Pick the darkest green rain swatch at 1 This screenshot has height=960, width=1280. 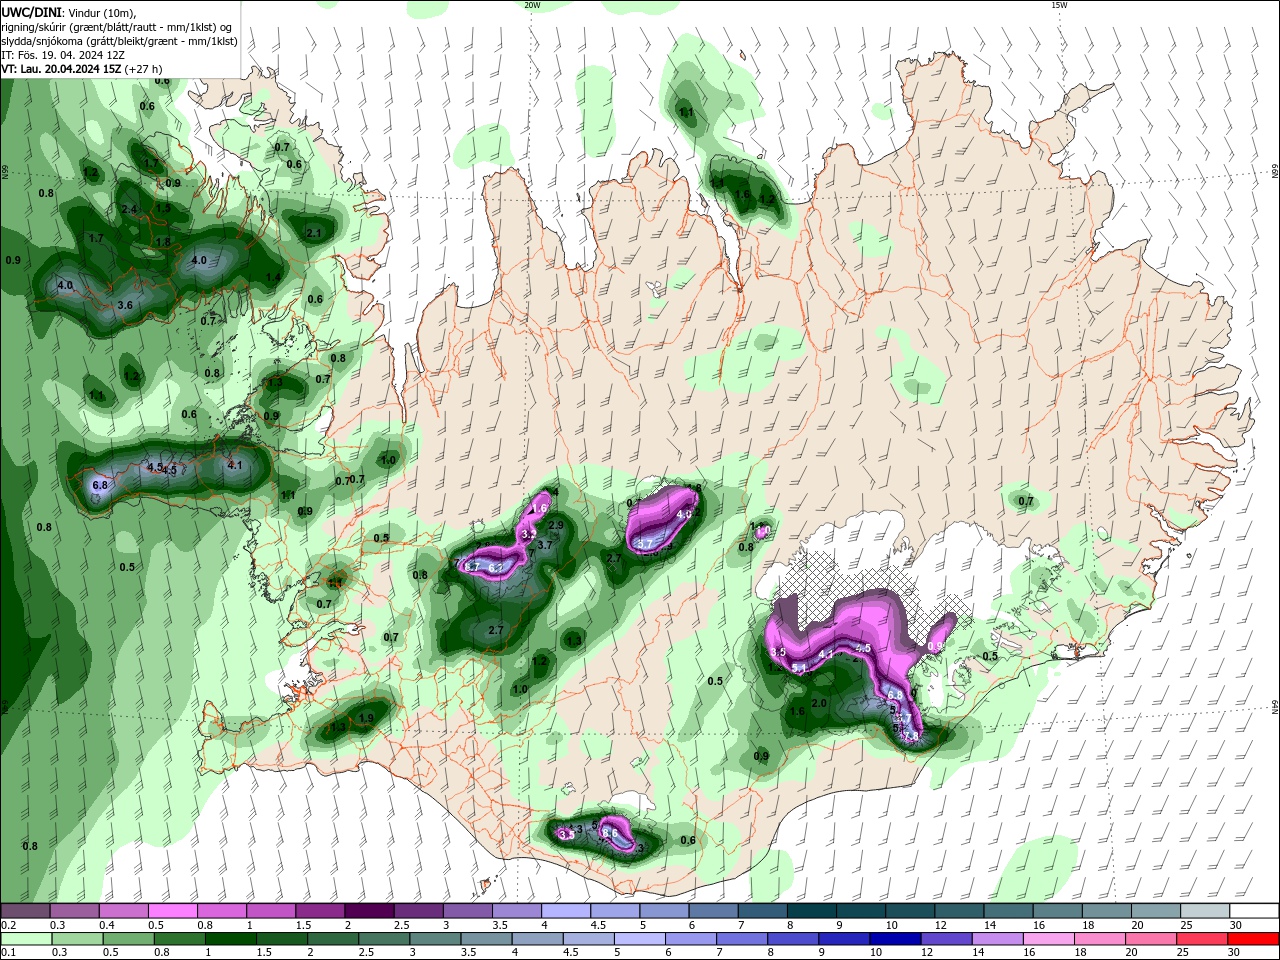[231, 939]
